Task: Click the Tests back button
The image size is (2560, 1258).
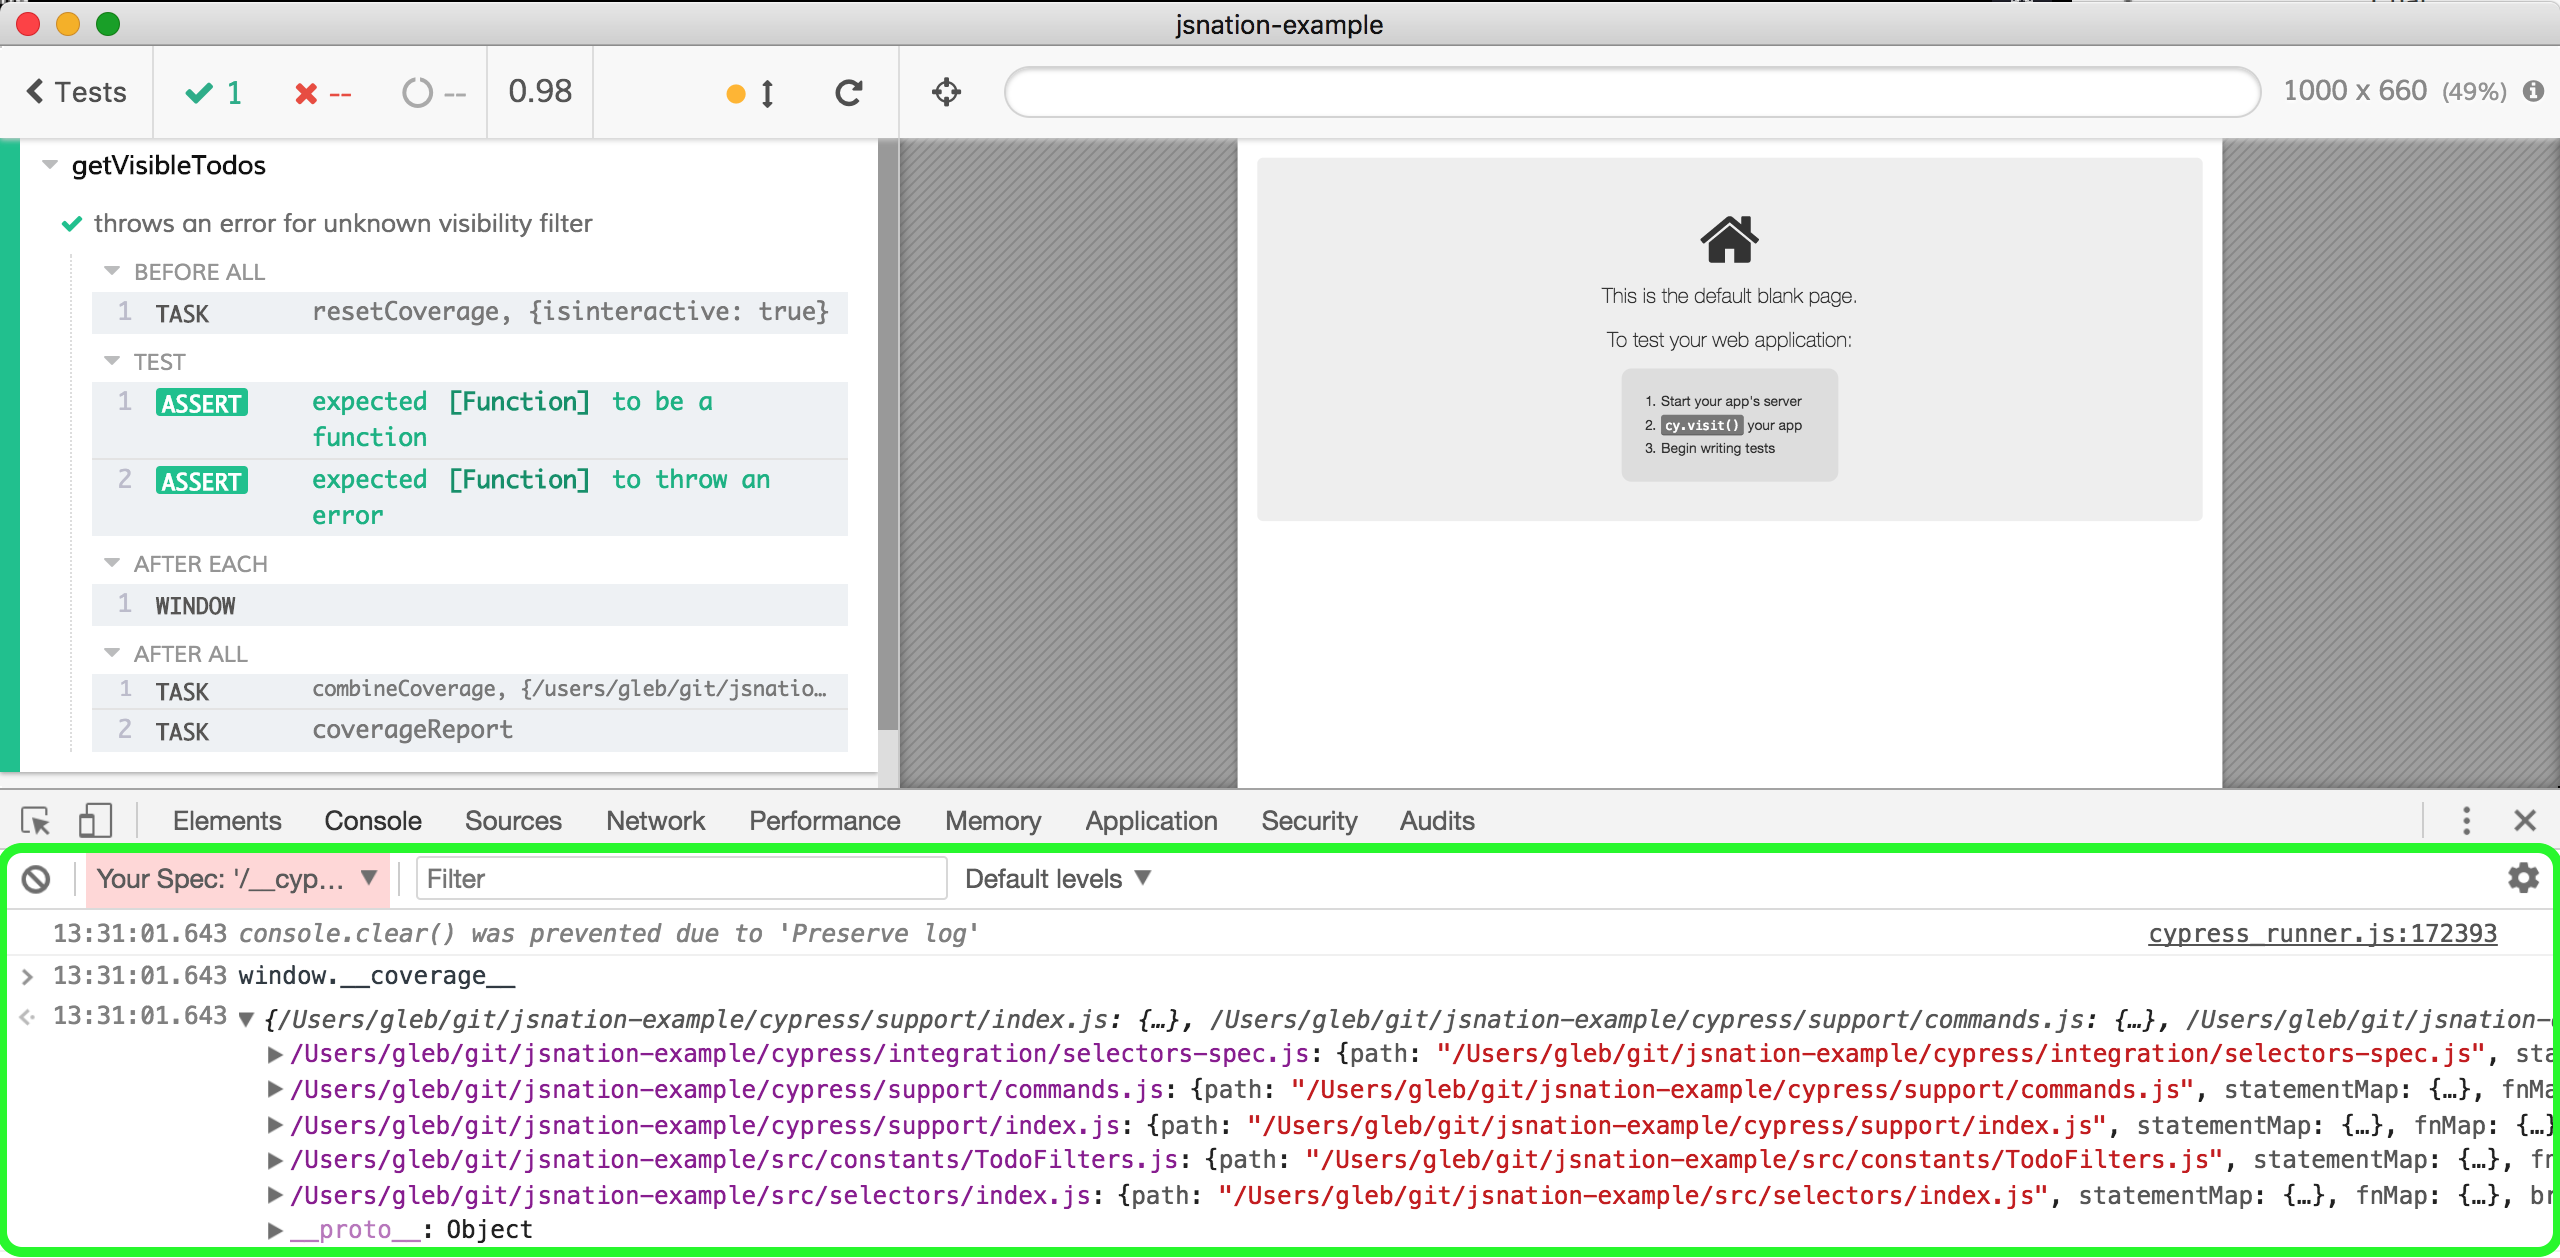Action: coord(75,91)
